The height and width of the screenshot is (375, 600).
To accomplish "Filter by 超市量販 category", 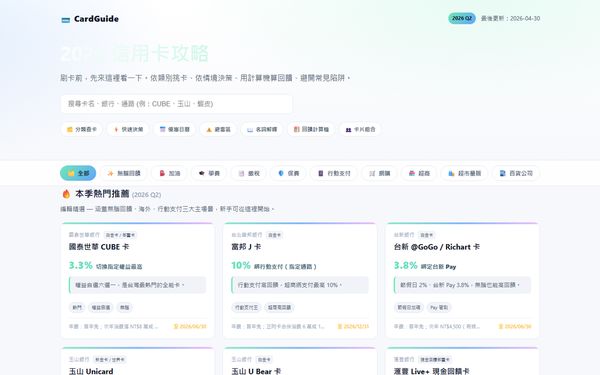I will (x=465, y=173).
